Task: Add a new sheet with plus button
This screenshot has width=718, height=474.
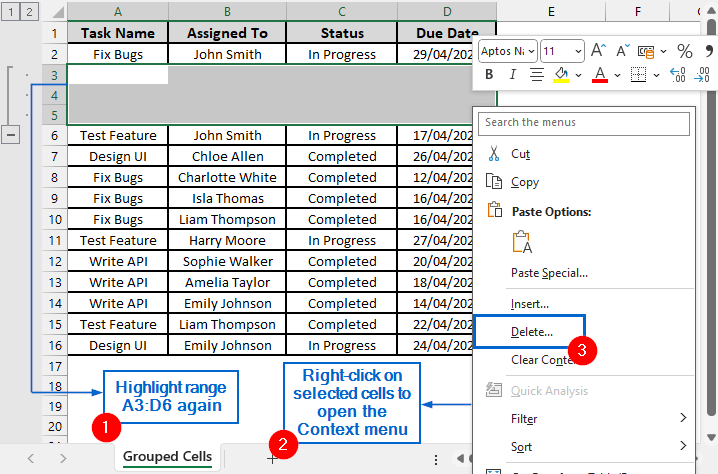Action: (x=272, y=459)
